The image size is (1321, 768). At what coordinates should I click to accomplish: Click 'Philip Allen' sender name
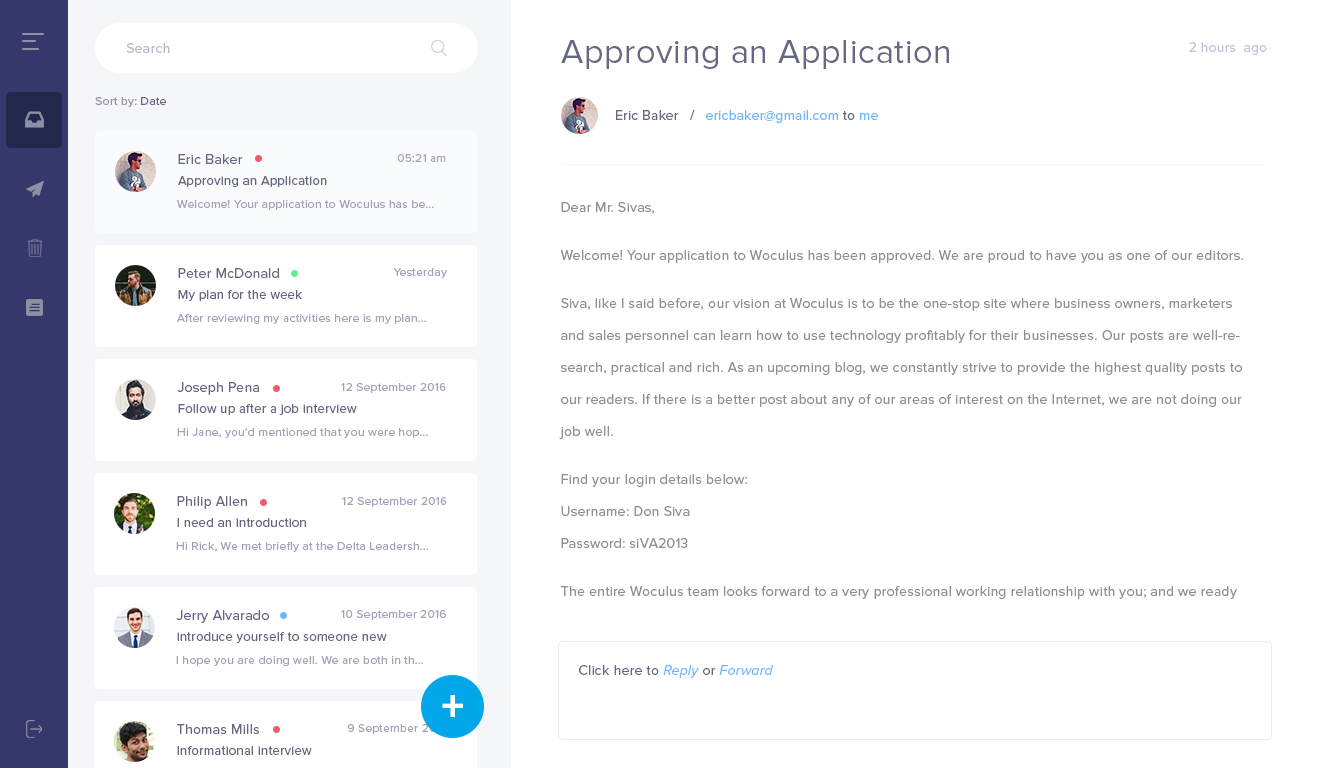pos(212,501)
